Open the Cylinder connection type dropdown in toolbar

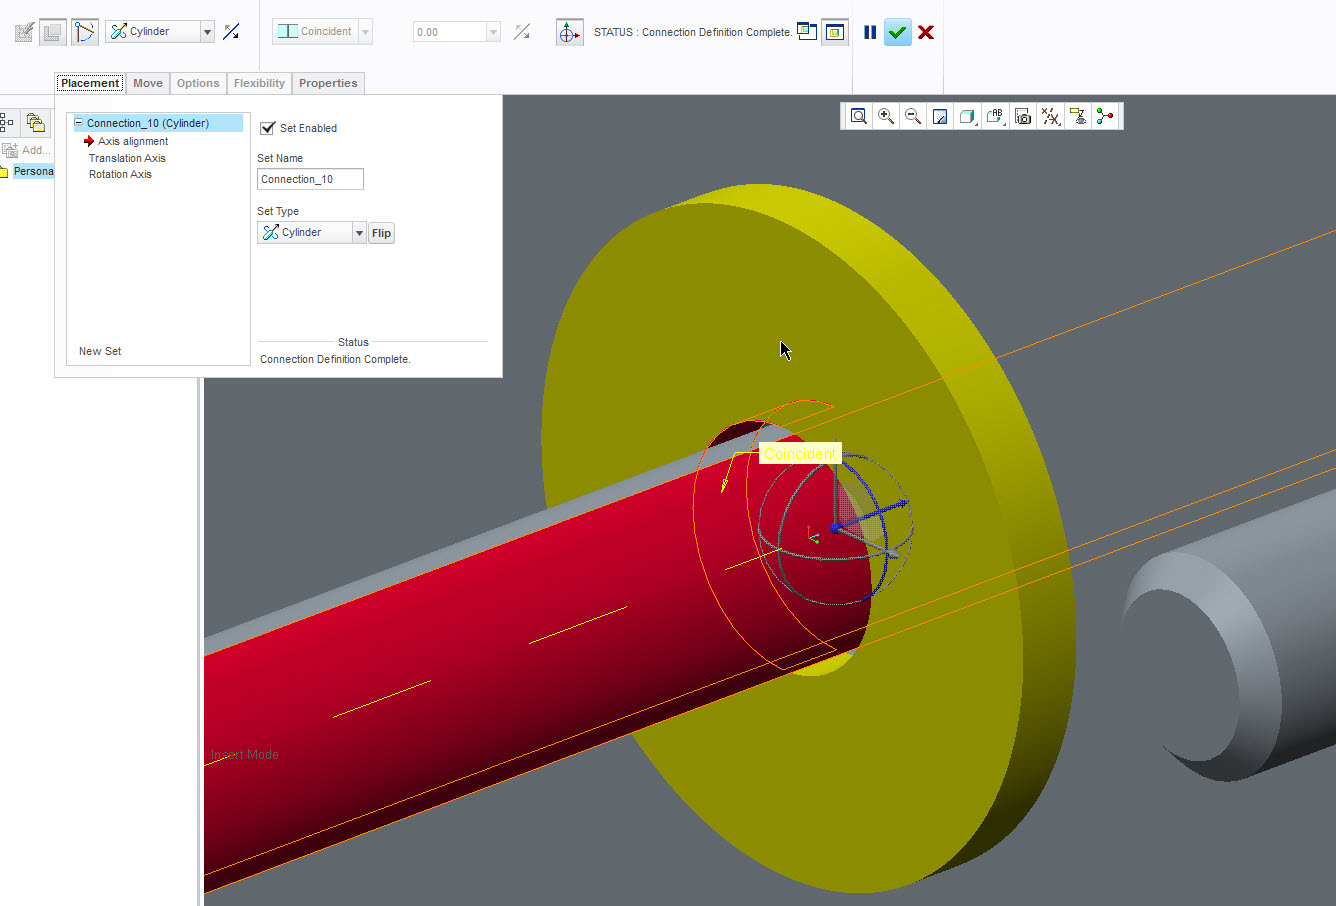(x=207, y=32)
